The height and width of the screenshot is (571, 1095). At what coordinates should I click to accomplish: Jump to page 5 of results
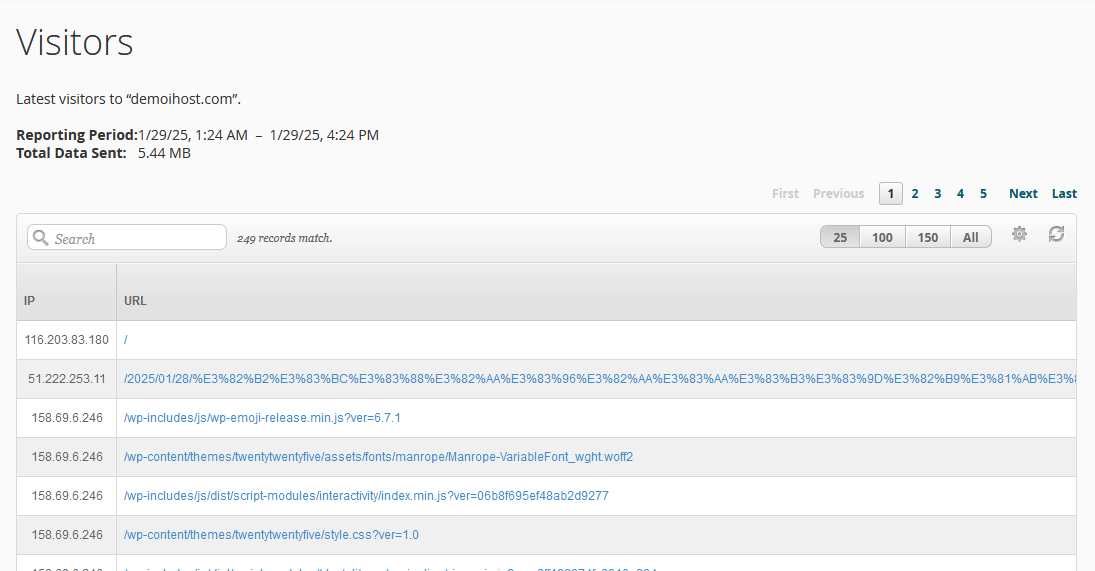coord(983,194)
